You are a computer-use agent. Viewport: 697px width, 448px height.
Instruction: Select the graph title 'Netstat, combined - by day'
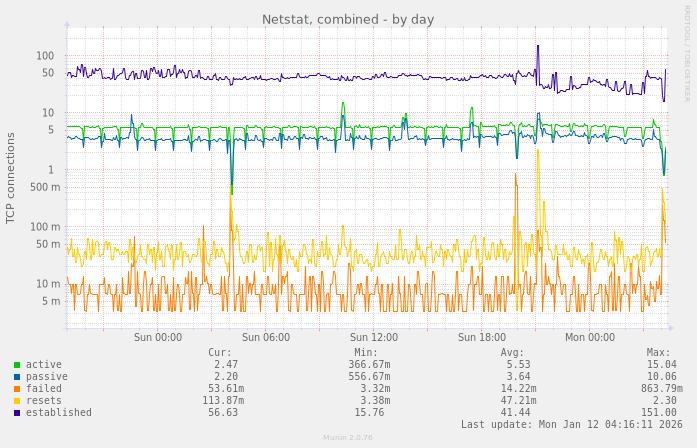pyautogui.click(x=348, y=20)
